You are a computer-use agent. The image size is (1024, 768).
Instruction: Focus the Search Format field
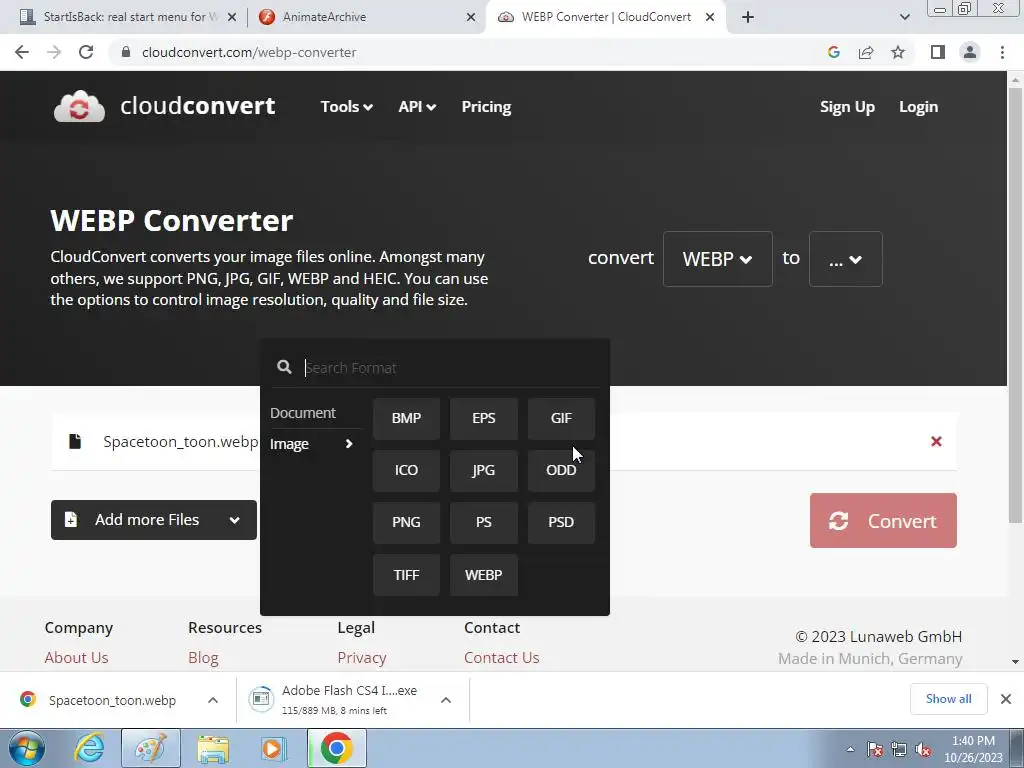pyautogui.click(x=451, y=368)
